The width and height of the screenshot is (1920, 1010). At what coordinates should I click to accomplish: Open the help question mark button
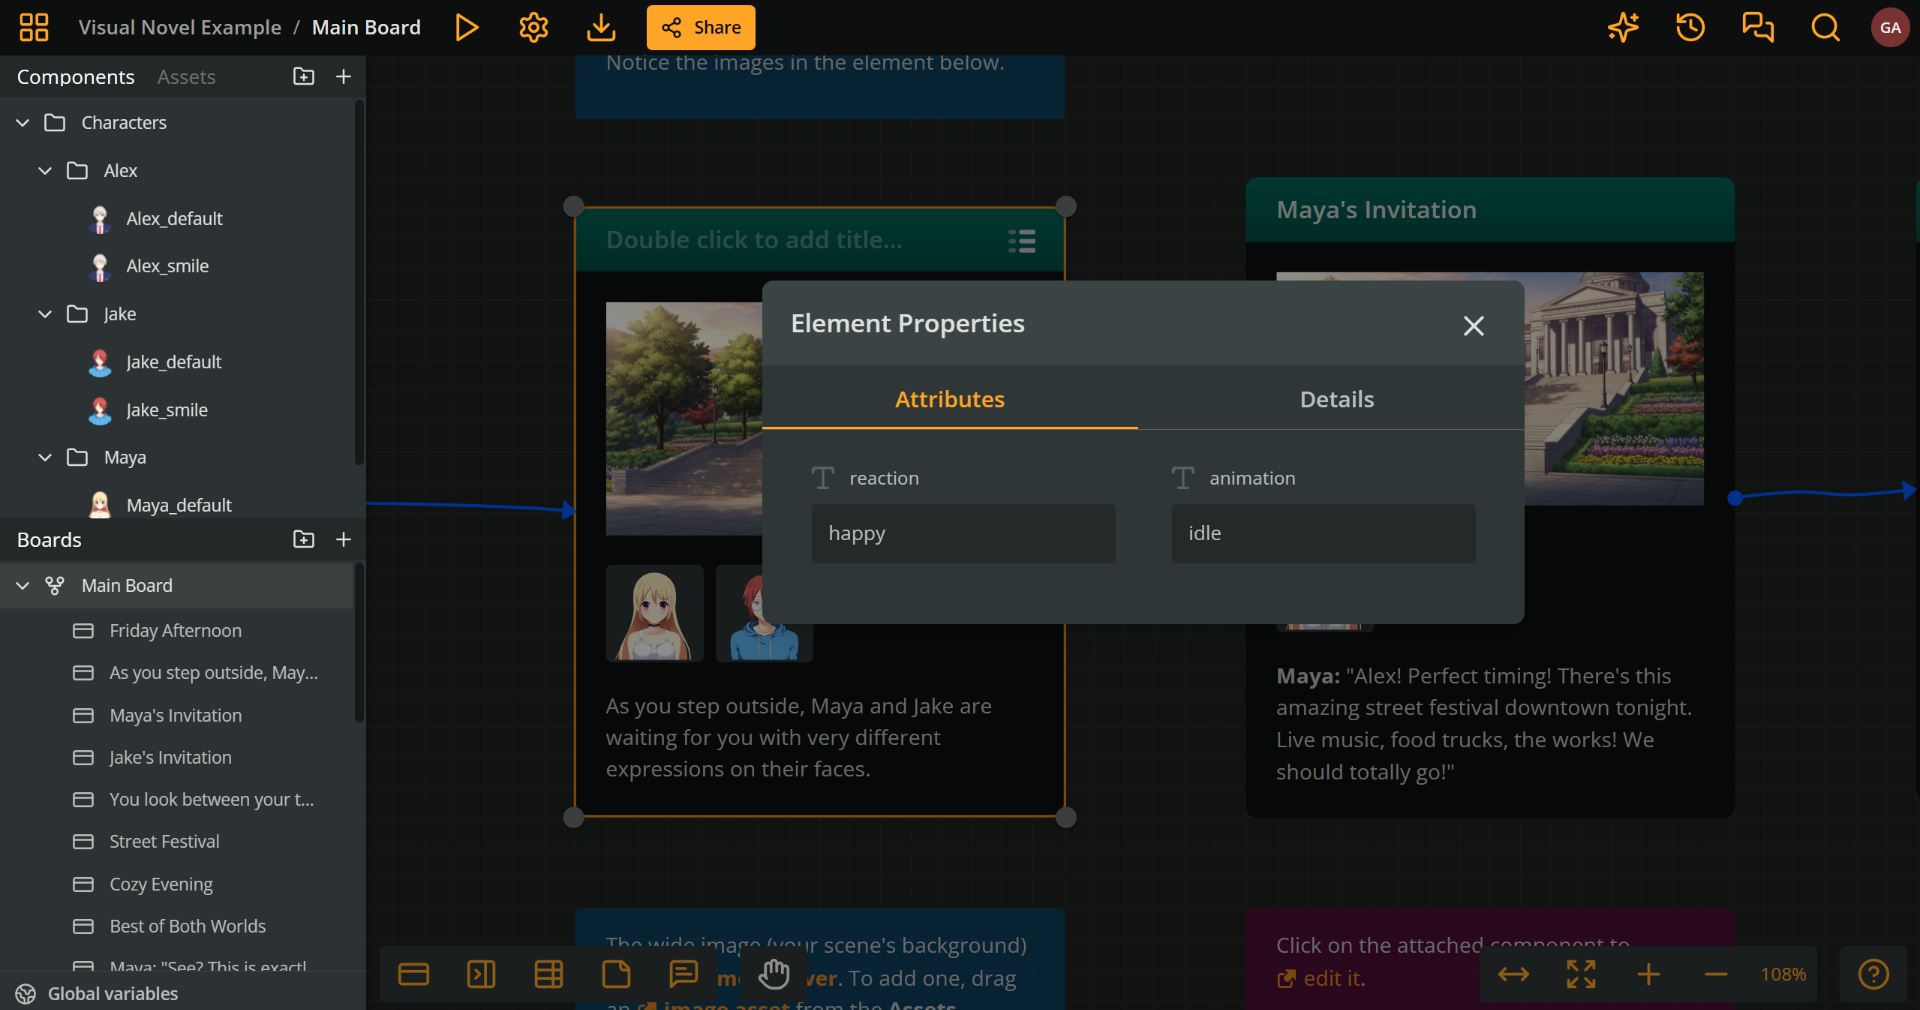1873,975
